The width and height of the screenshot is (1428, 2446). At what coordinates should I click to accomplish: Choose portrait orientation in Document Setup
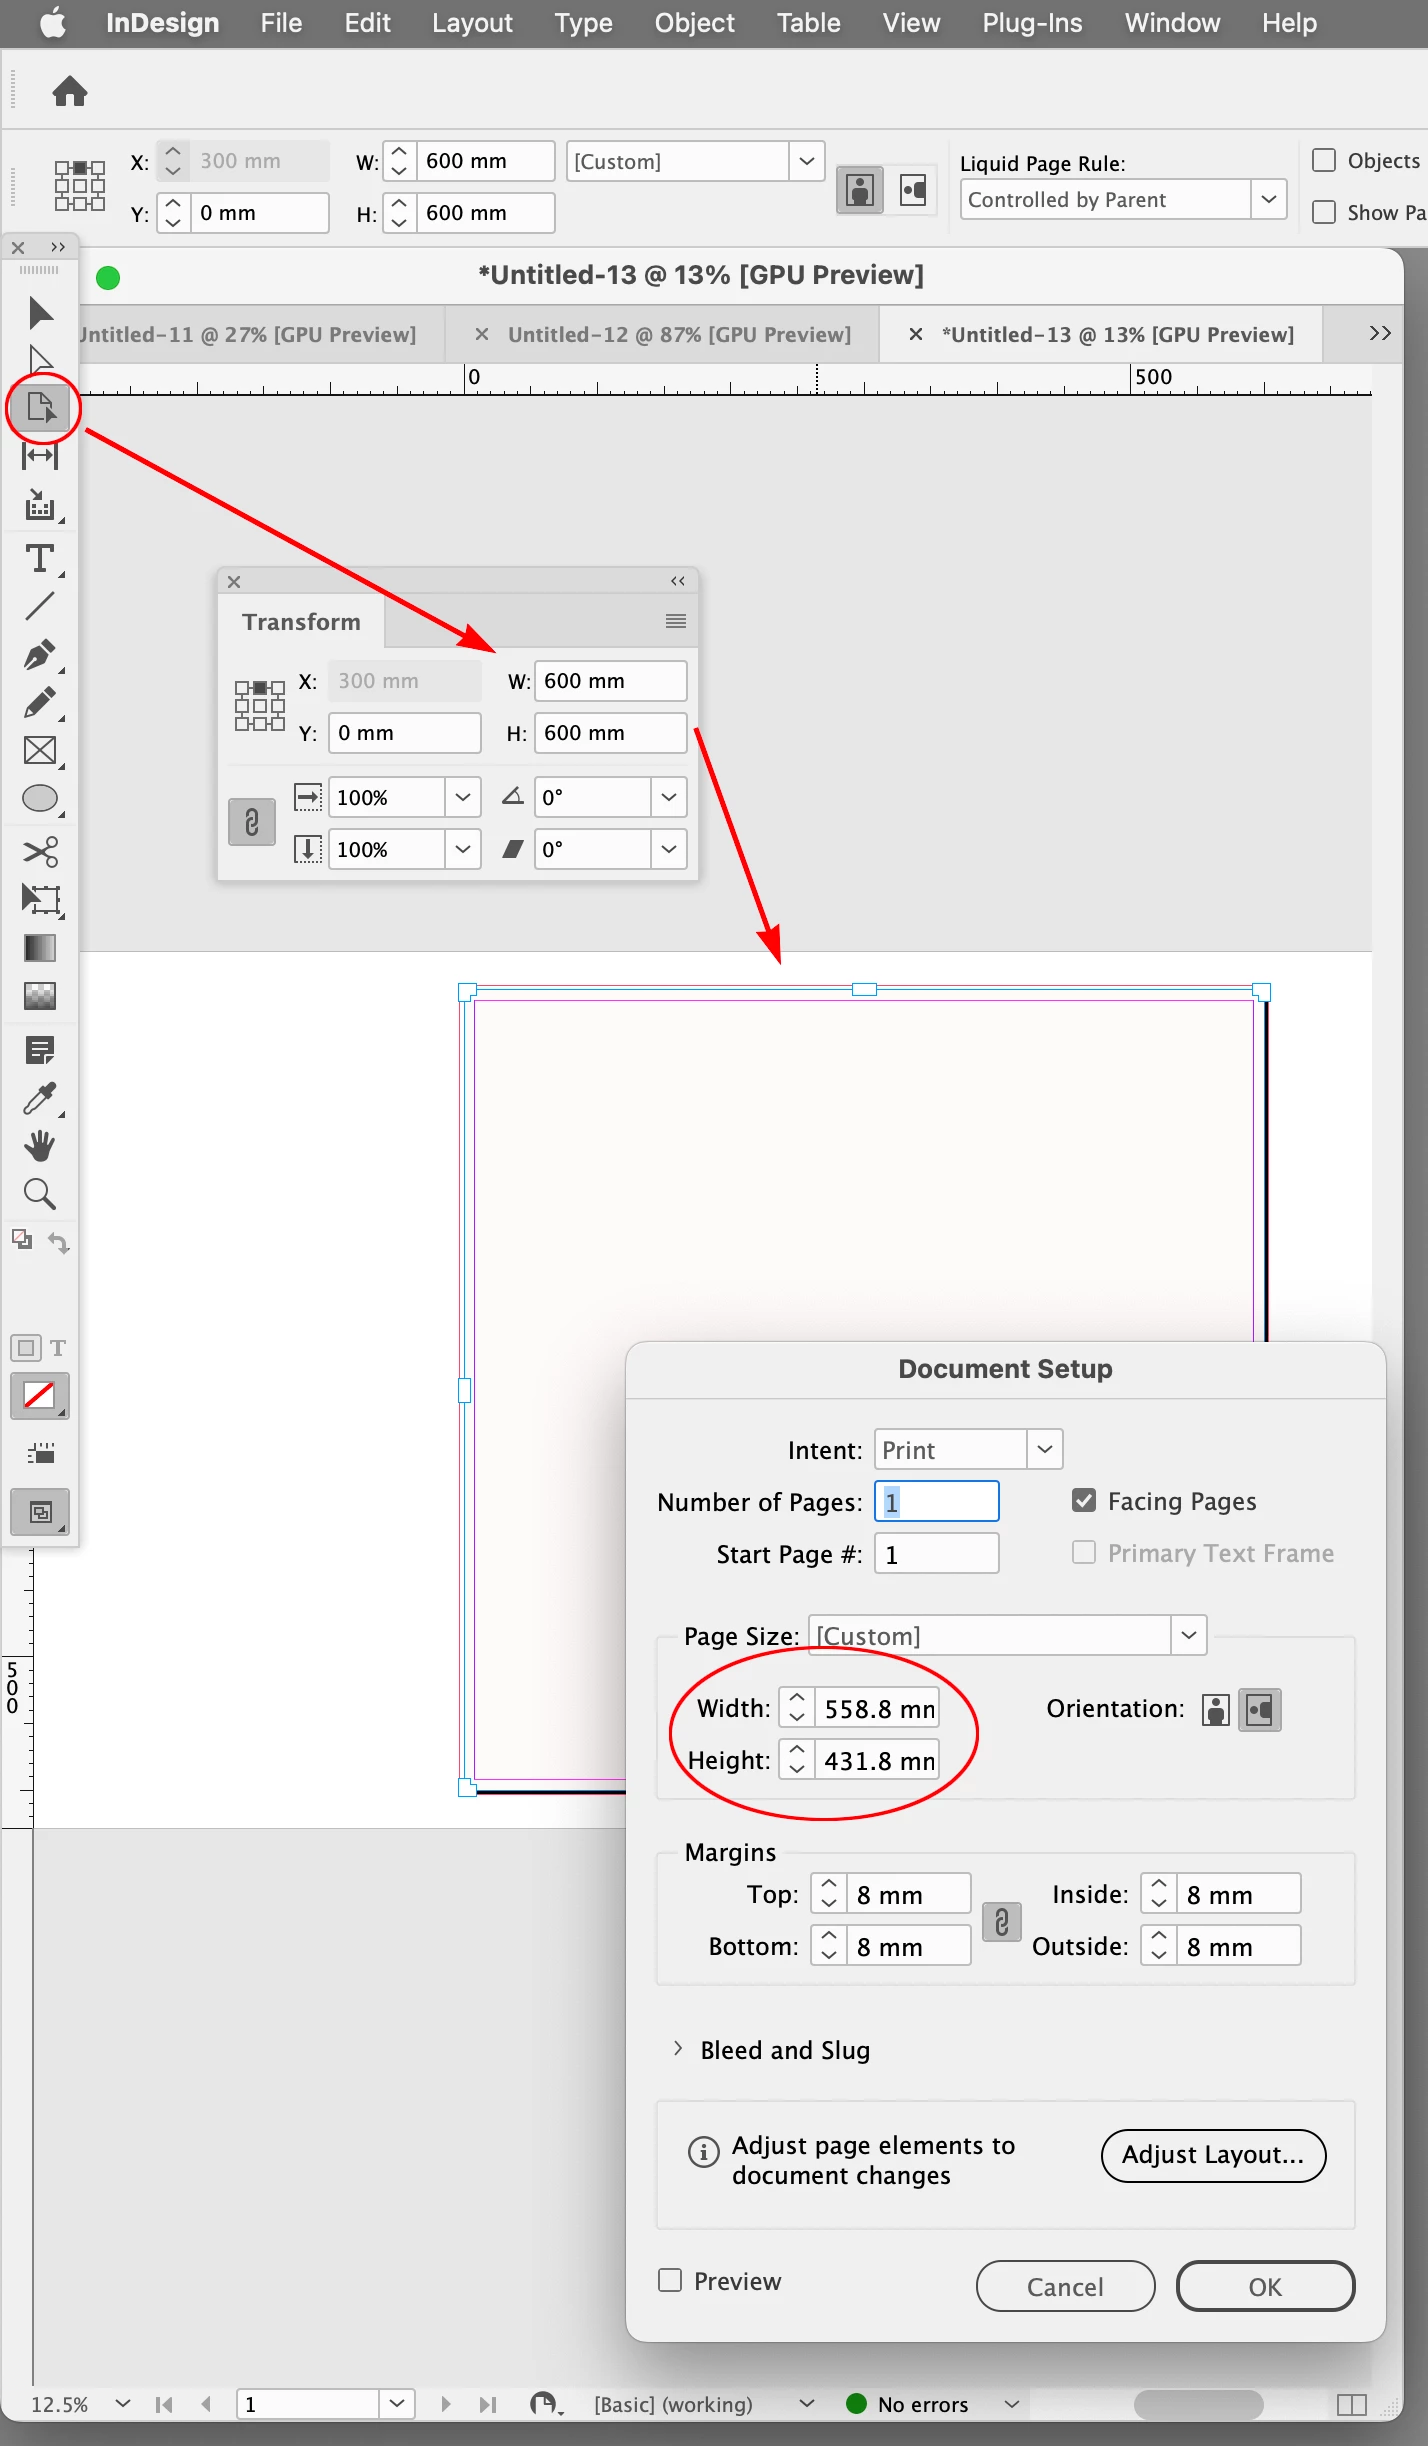(x=1215, y=1709)
